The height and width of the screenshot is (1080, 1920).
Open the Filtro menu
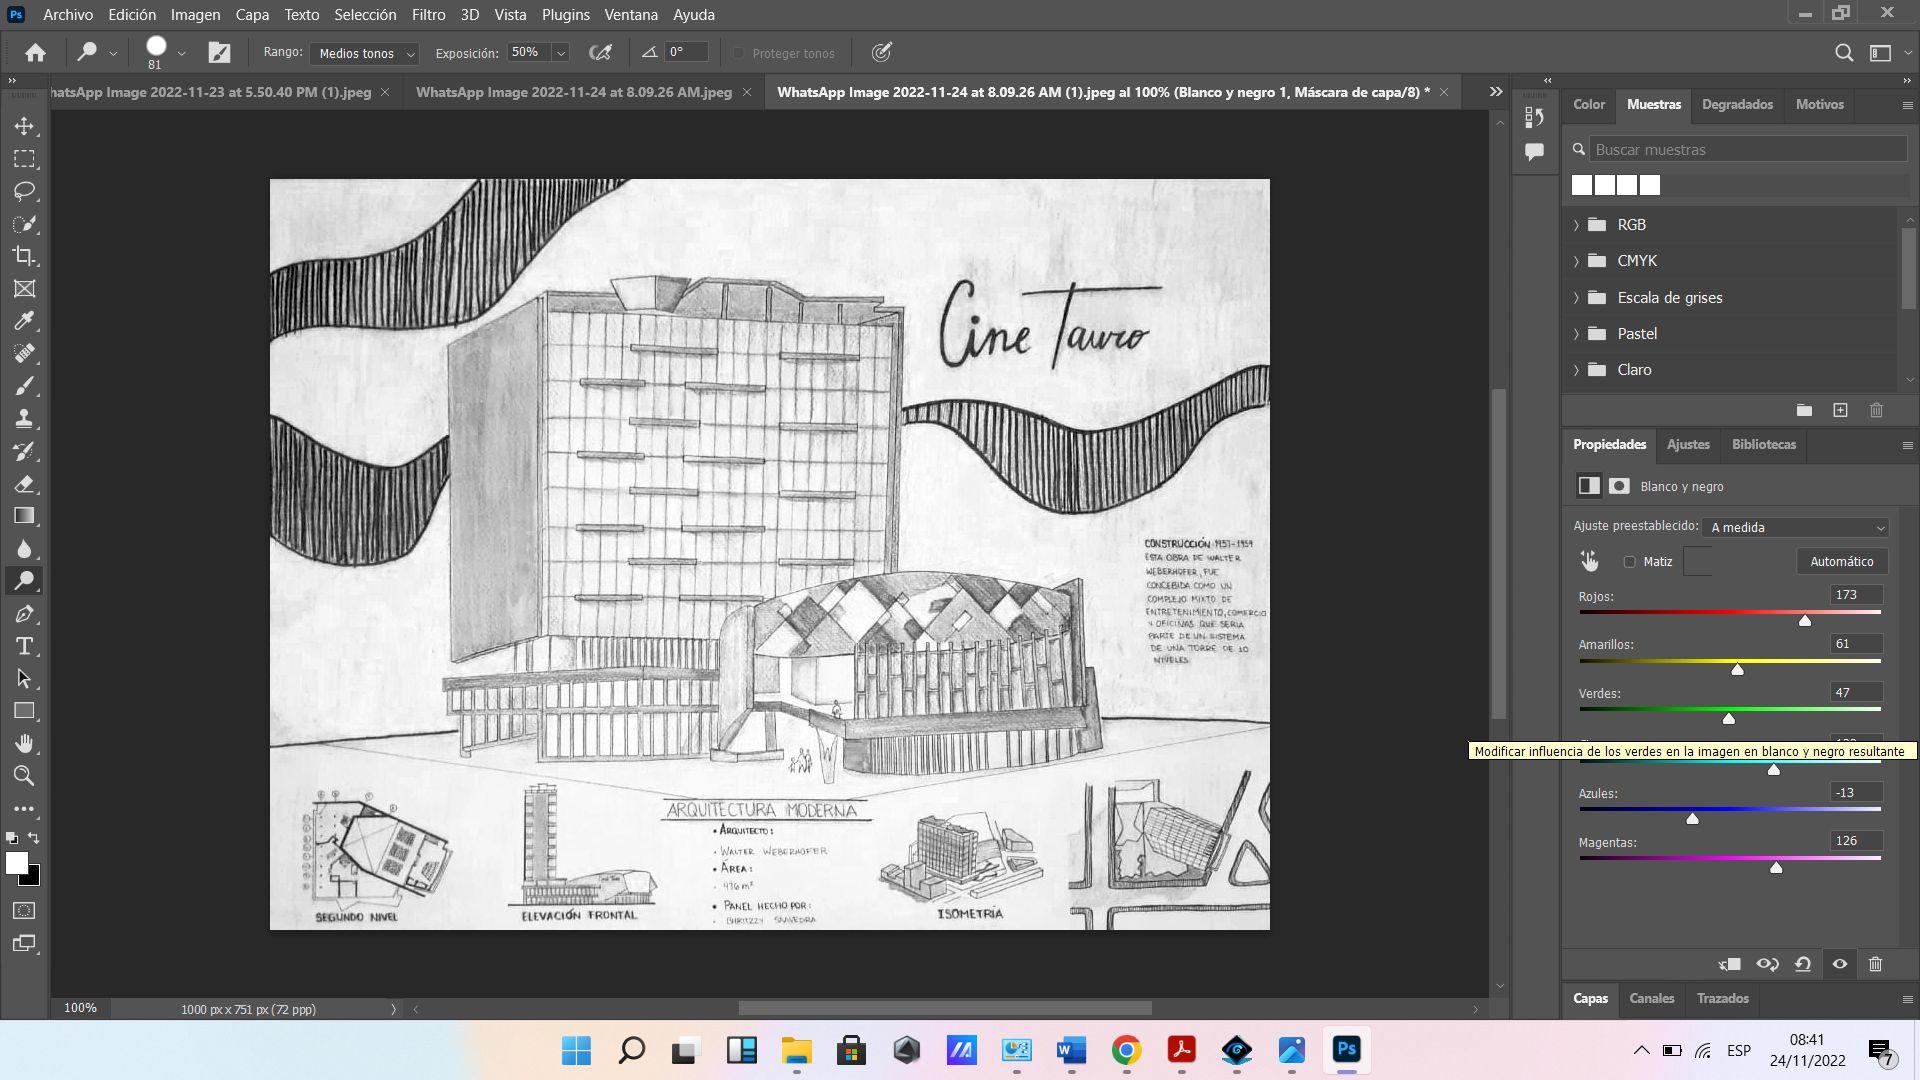428,15
